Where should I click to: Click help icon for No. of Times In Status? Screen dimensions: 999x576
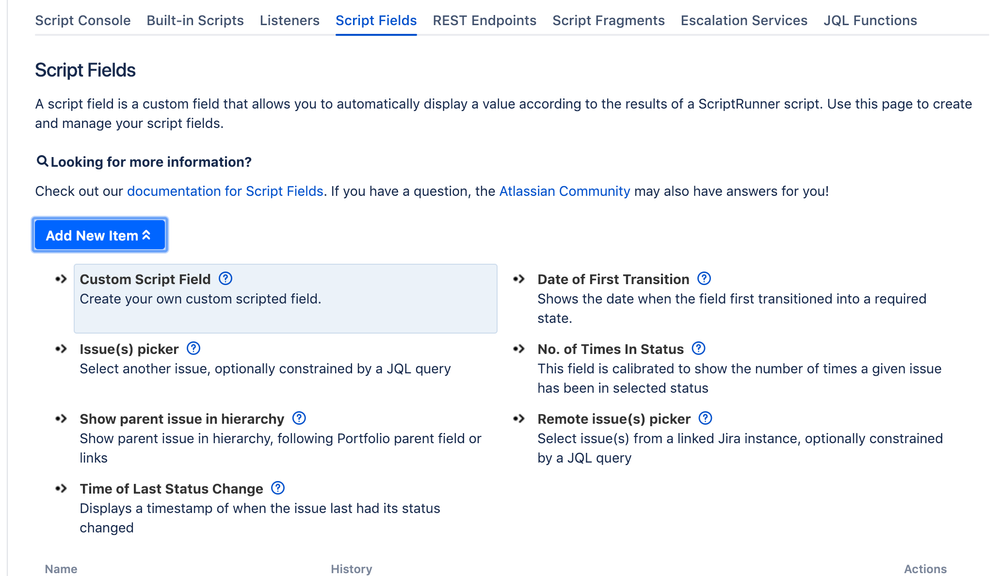pyautogui.click(x=699, y=349)
